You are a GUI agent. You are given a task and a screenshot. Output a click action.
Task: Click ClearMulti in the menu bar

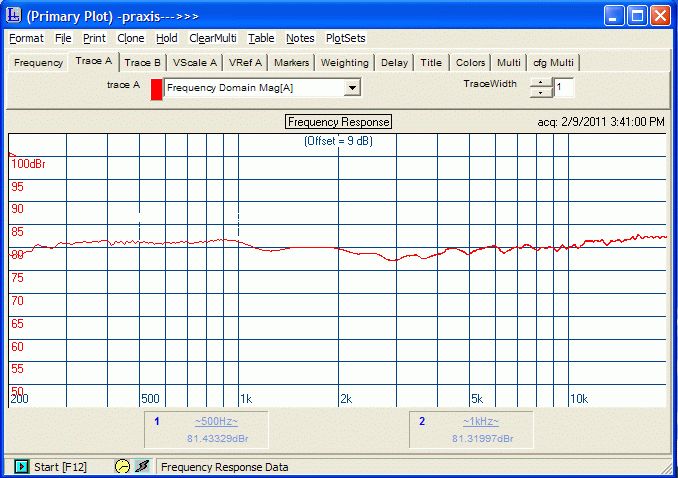pos(213,38)
